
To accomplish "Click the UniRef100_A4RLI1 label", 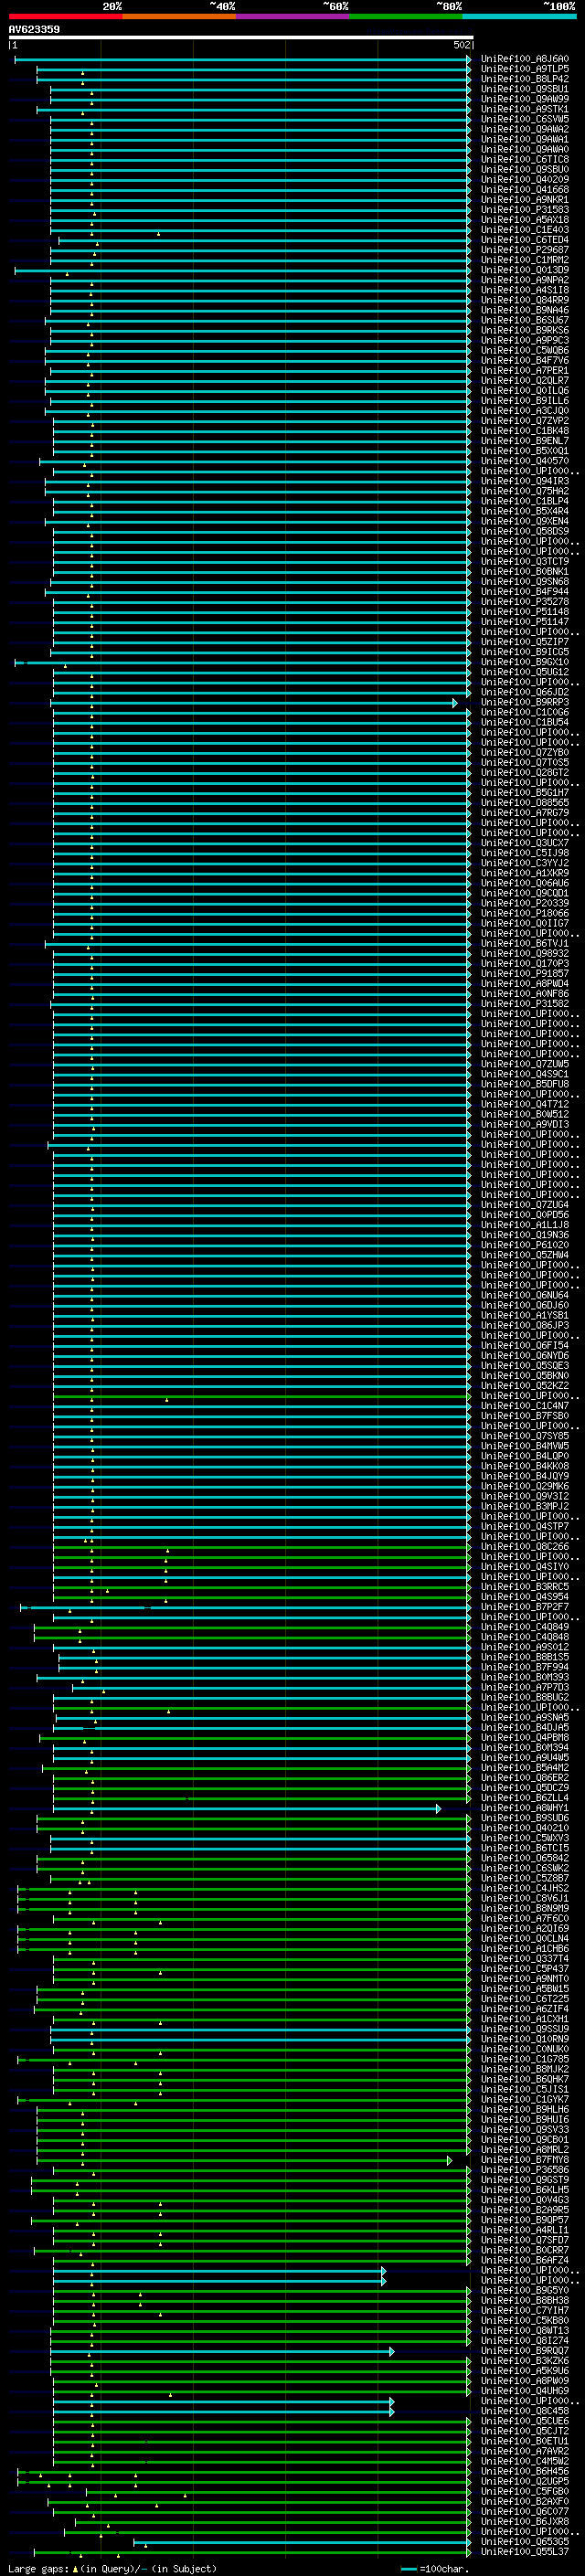I will (x=525, y=2230).
